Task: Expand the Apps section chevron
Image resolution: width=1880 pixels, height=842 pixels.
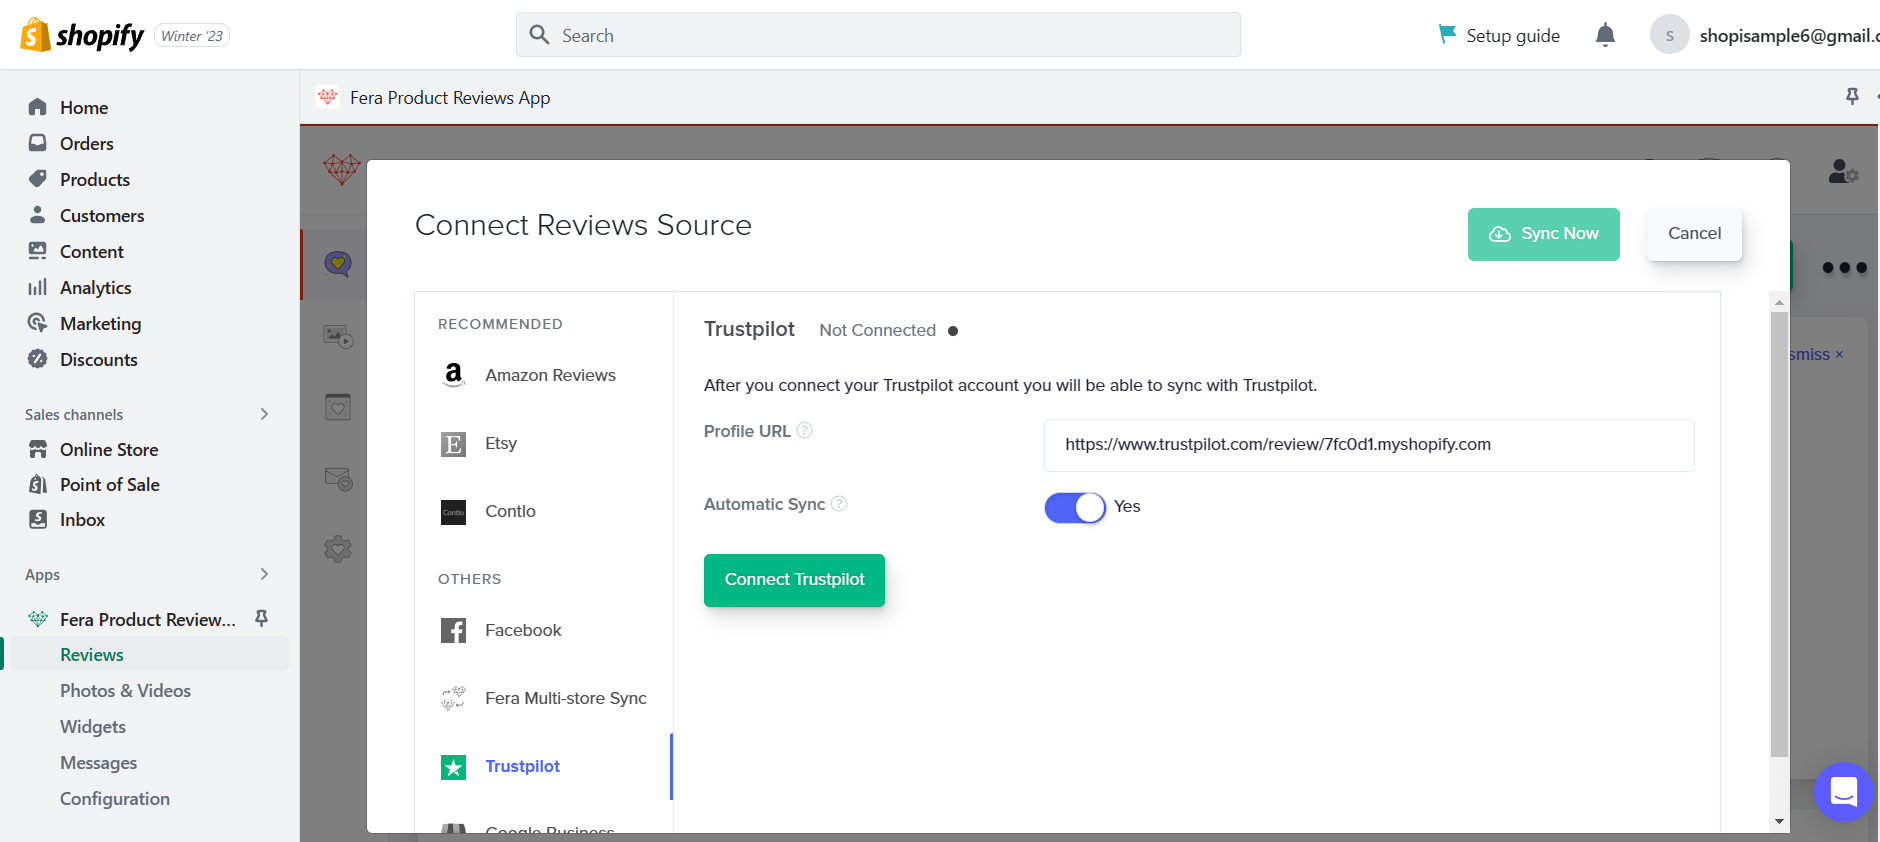Action: click(264, 574)
